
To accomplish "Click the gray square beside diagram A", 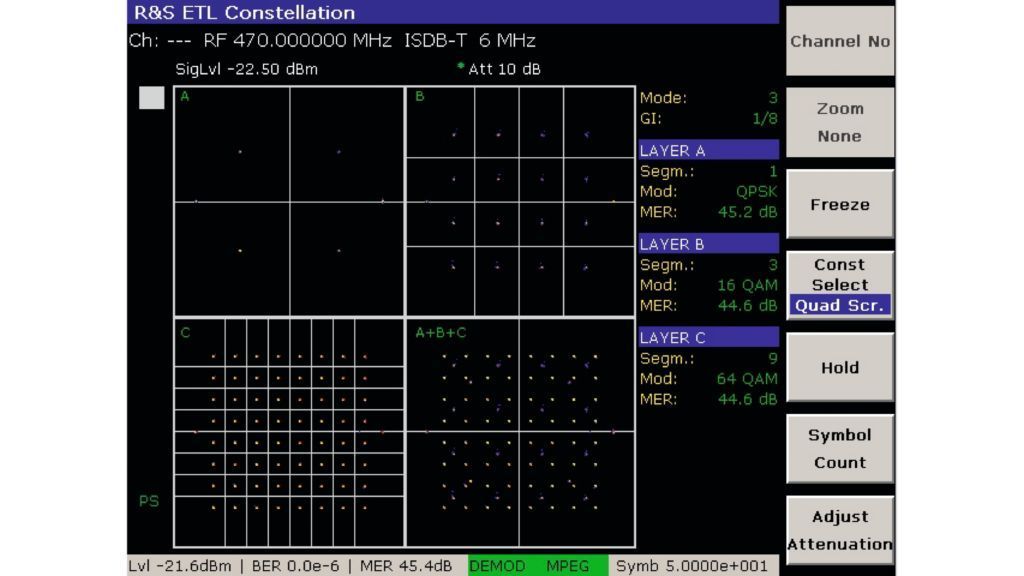I will pyautogui.click(x=151, y=98).
